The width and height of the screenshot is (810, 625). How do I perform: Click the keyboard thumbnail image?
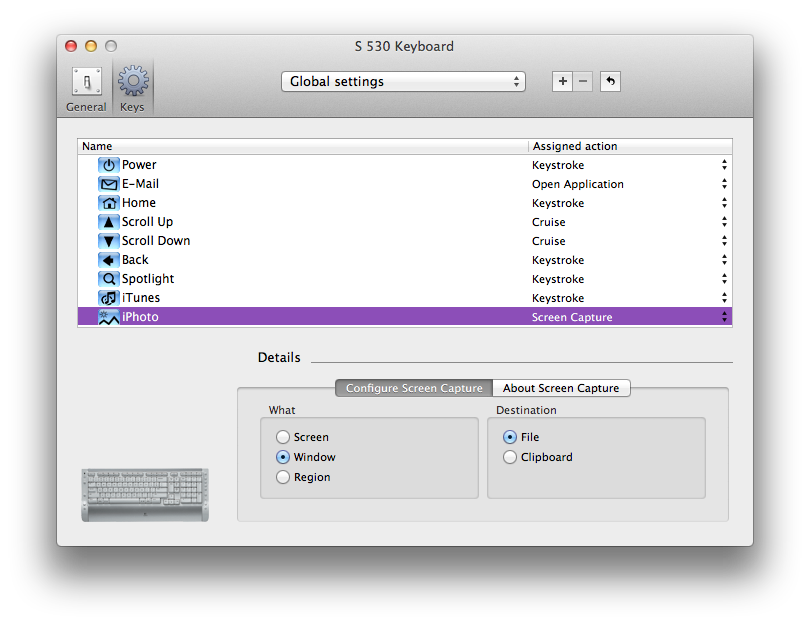(145, 495)
